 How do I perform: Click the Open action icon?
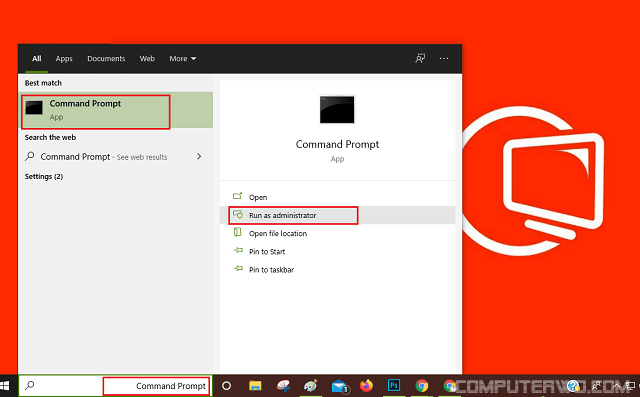coord(238,196)
